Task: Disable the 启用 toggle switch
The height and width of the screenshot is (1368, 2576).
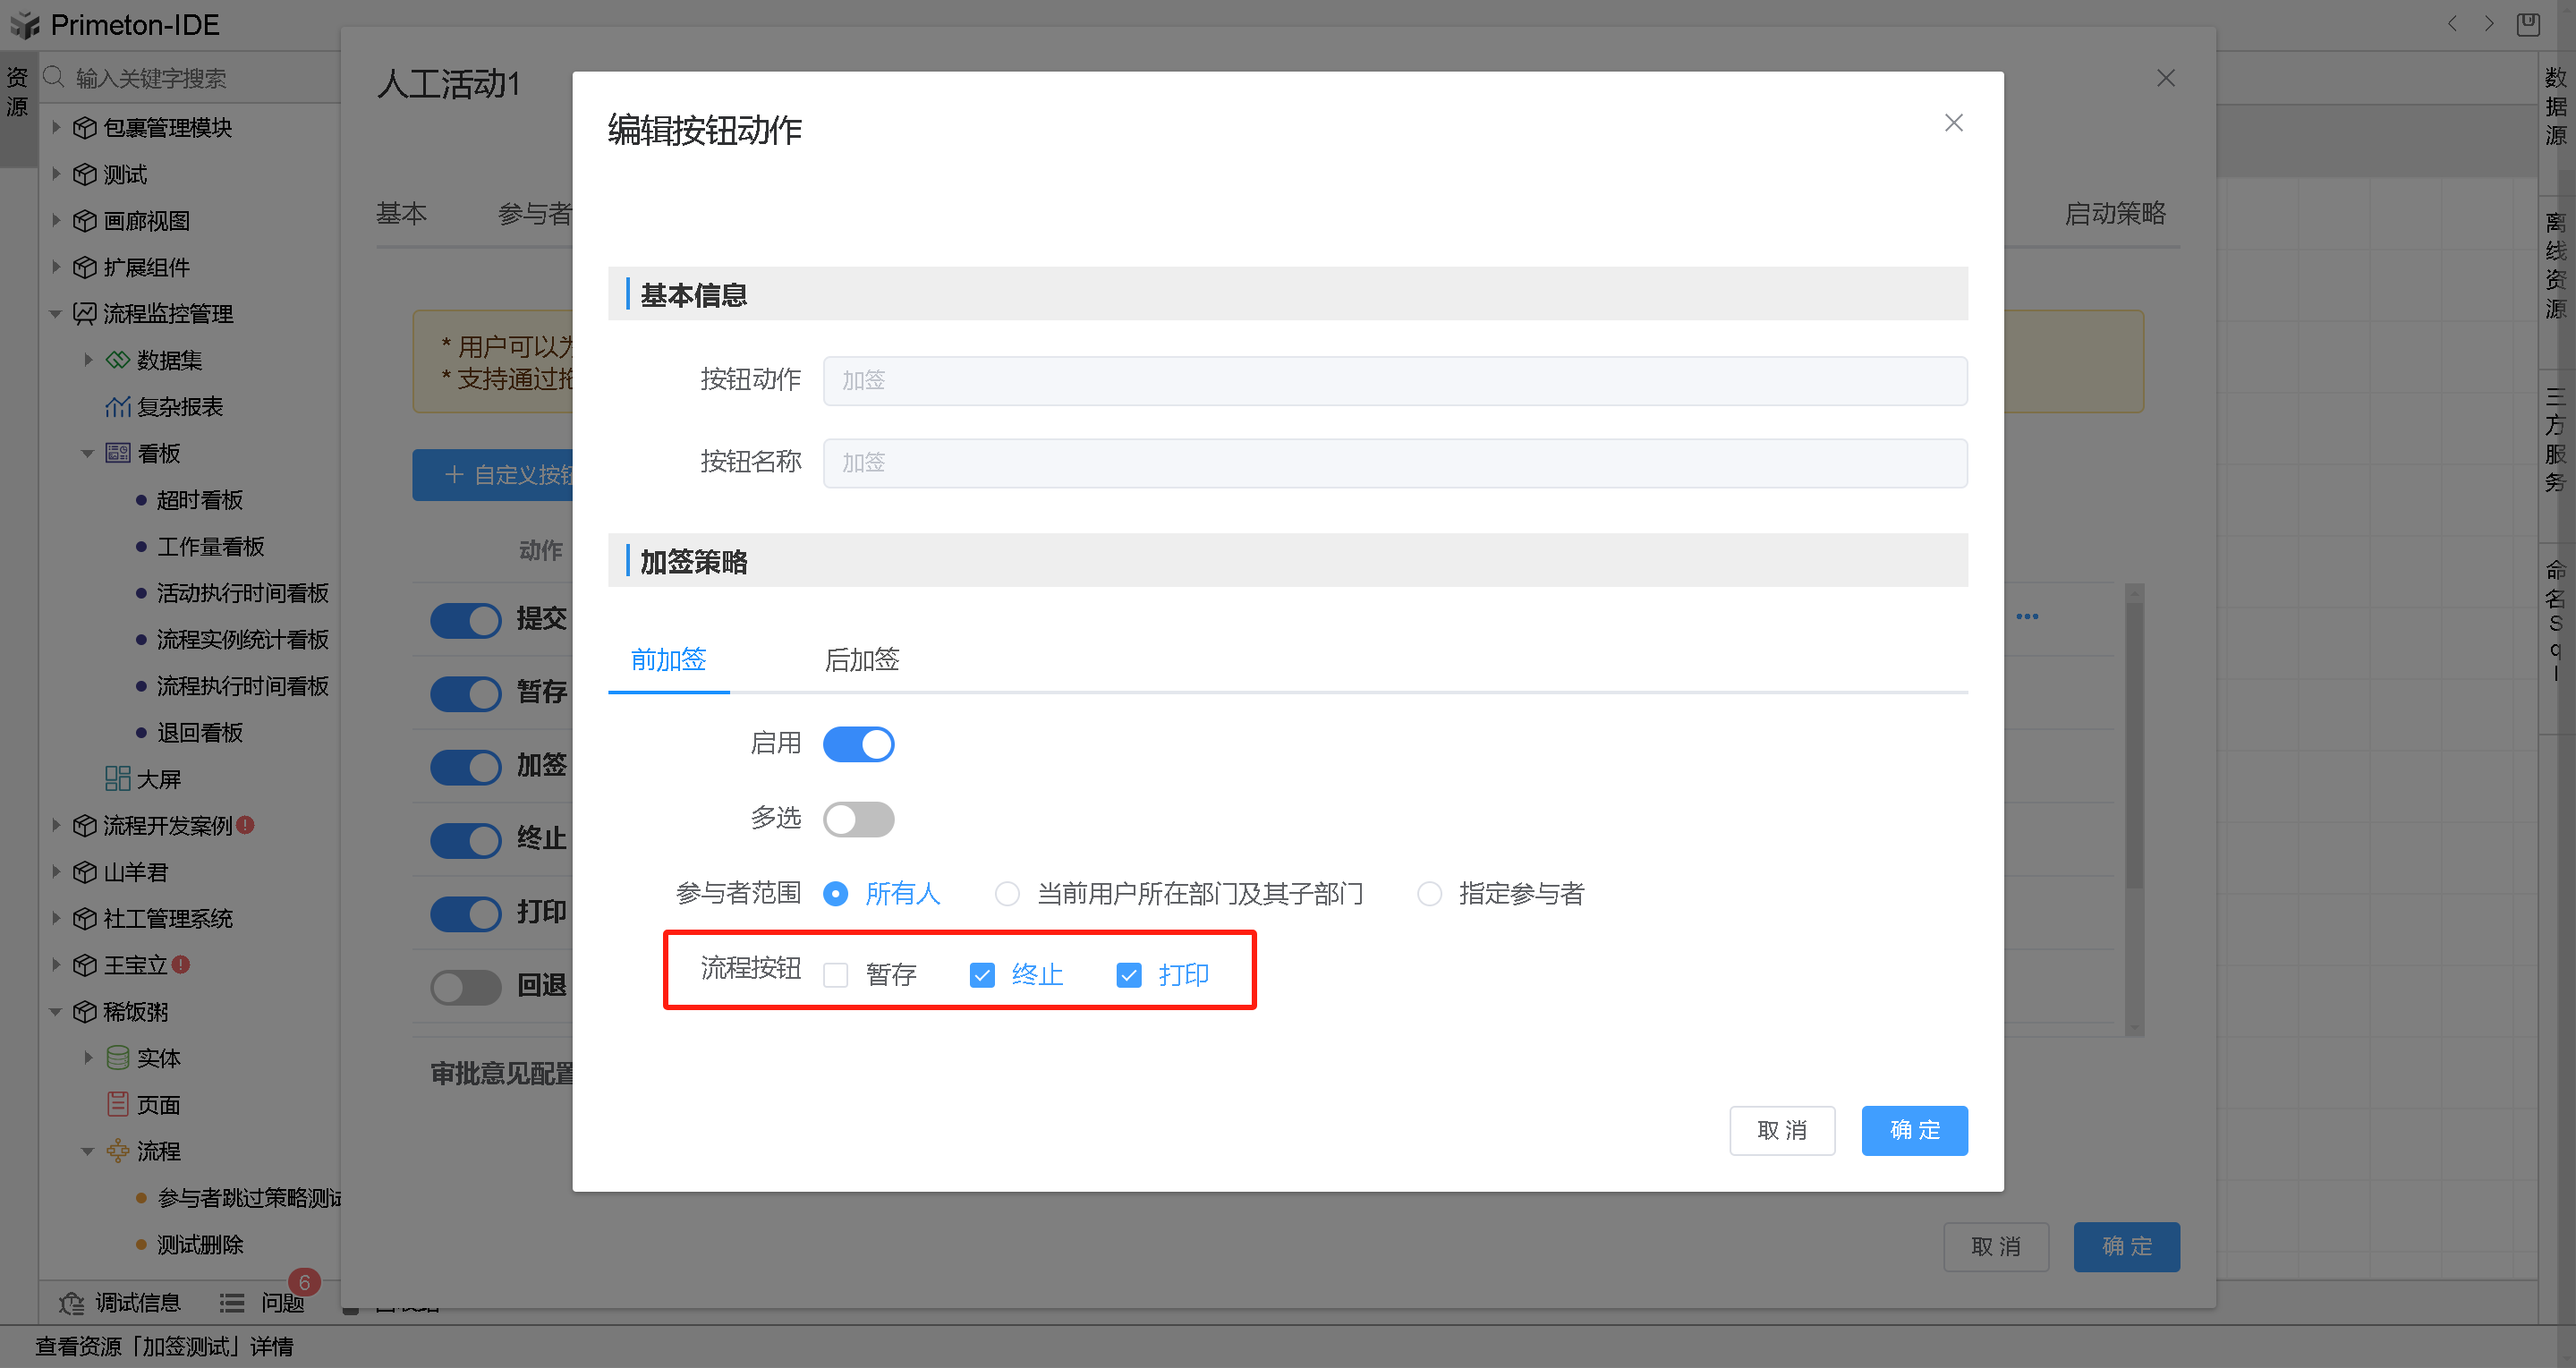Action: (858, 744)
